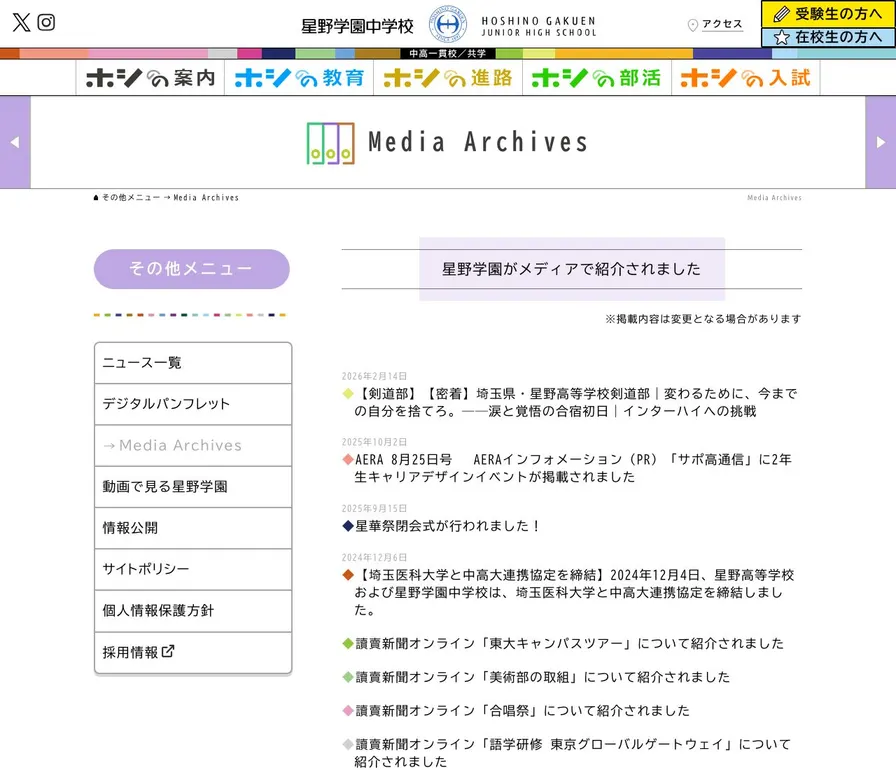Viewport: 896px width, 770px height.
Task: Open ホシの部活 navigation menu
Action: click(x=597, y=78)
